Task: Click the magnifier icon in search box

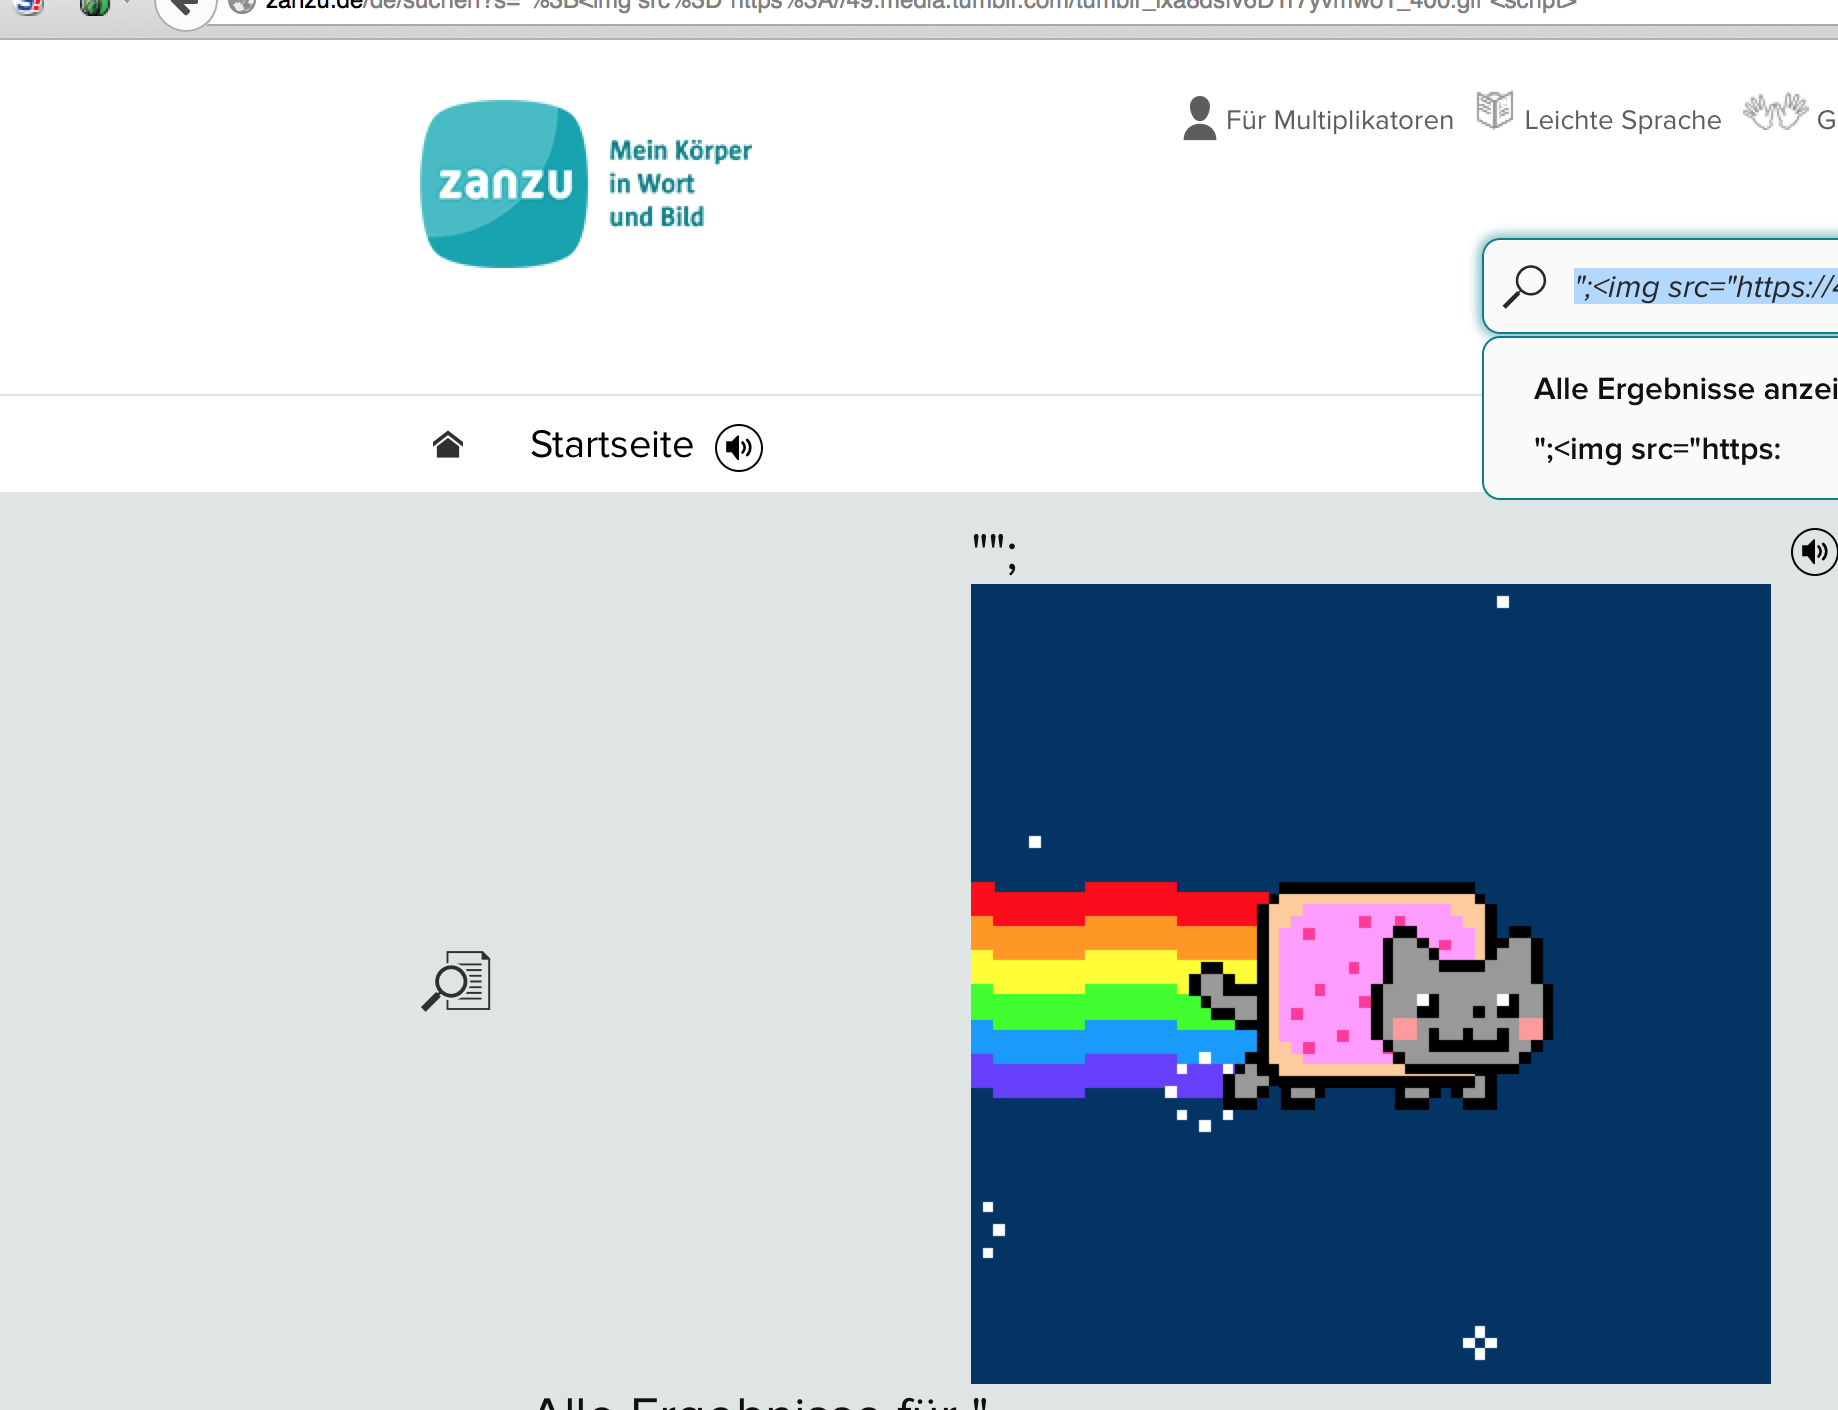Action: (1525, 286)
